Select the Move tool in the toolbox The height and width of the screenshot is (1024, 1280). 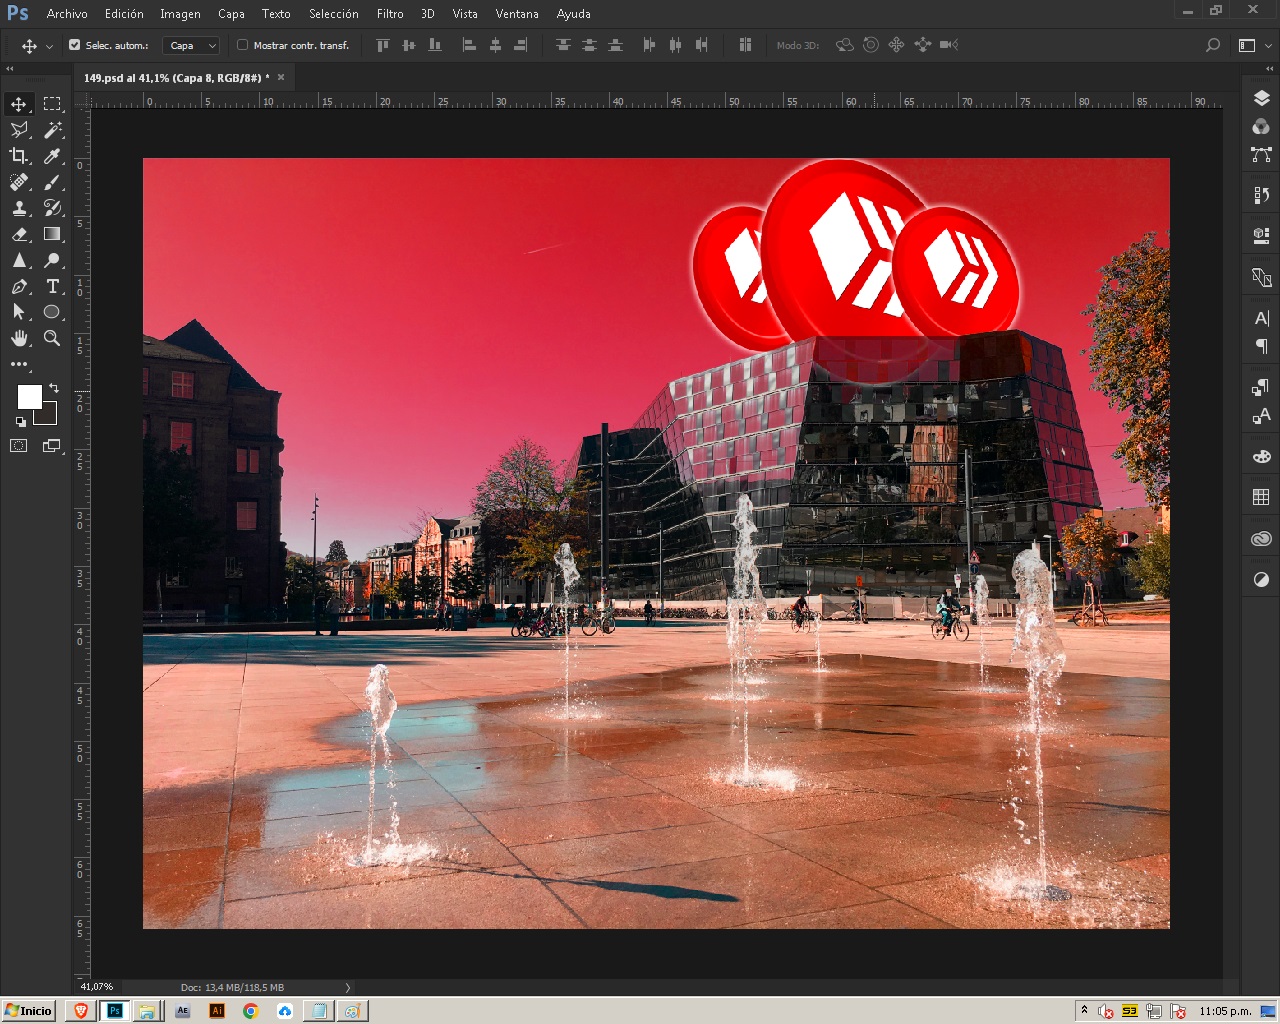pyautogui.click(x=19, y=104)
